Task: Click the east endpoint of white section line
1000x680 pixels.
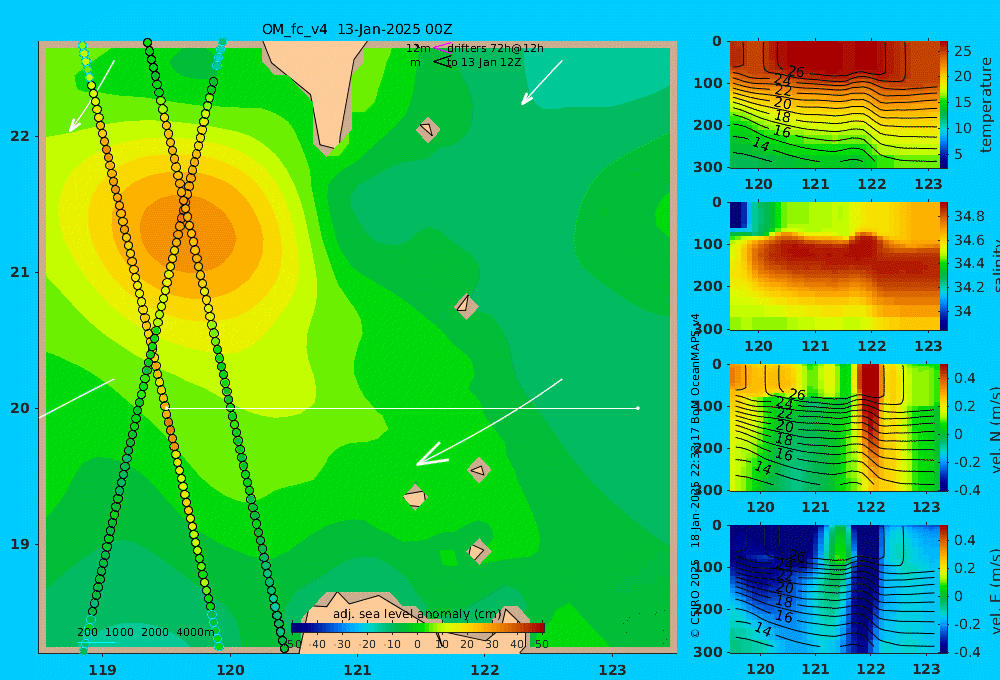Action: tap(638, 408)
